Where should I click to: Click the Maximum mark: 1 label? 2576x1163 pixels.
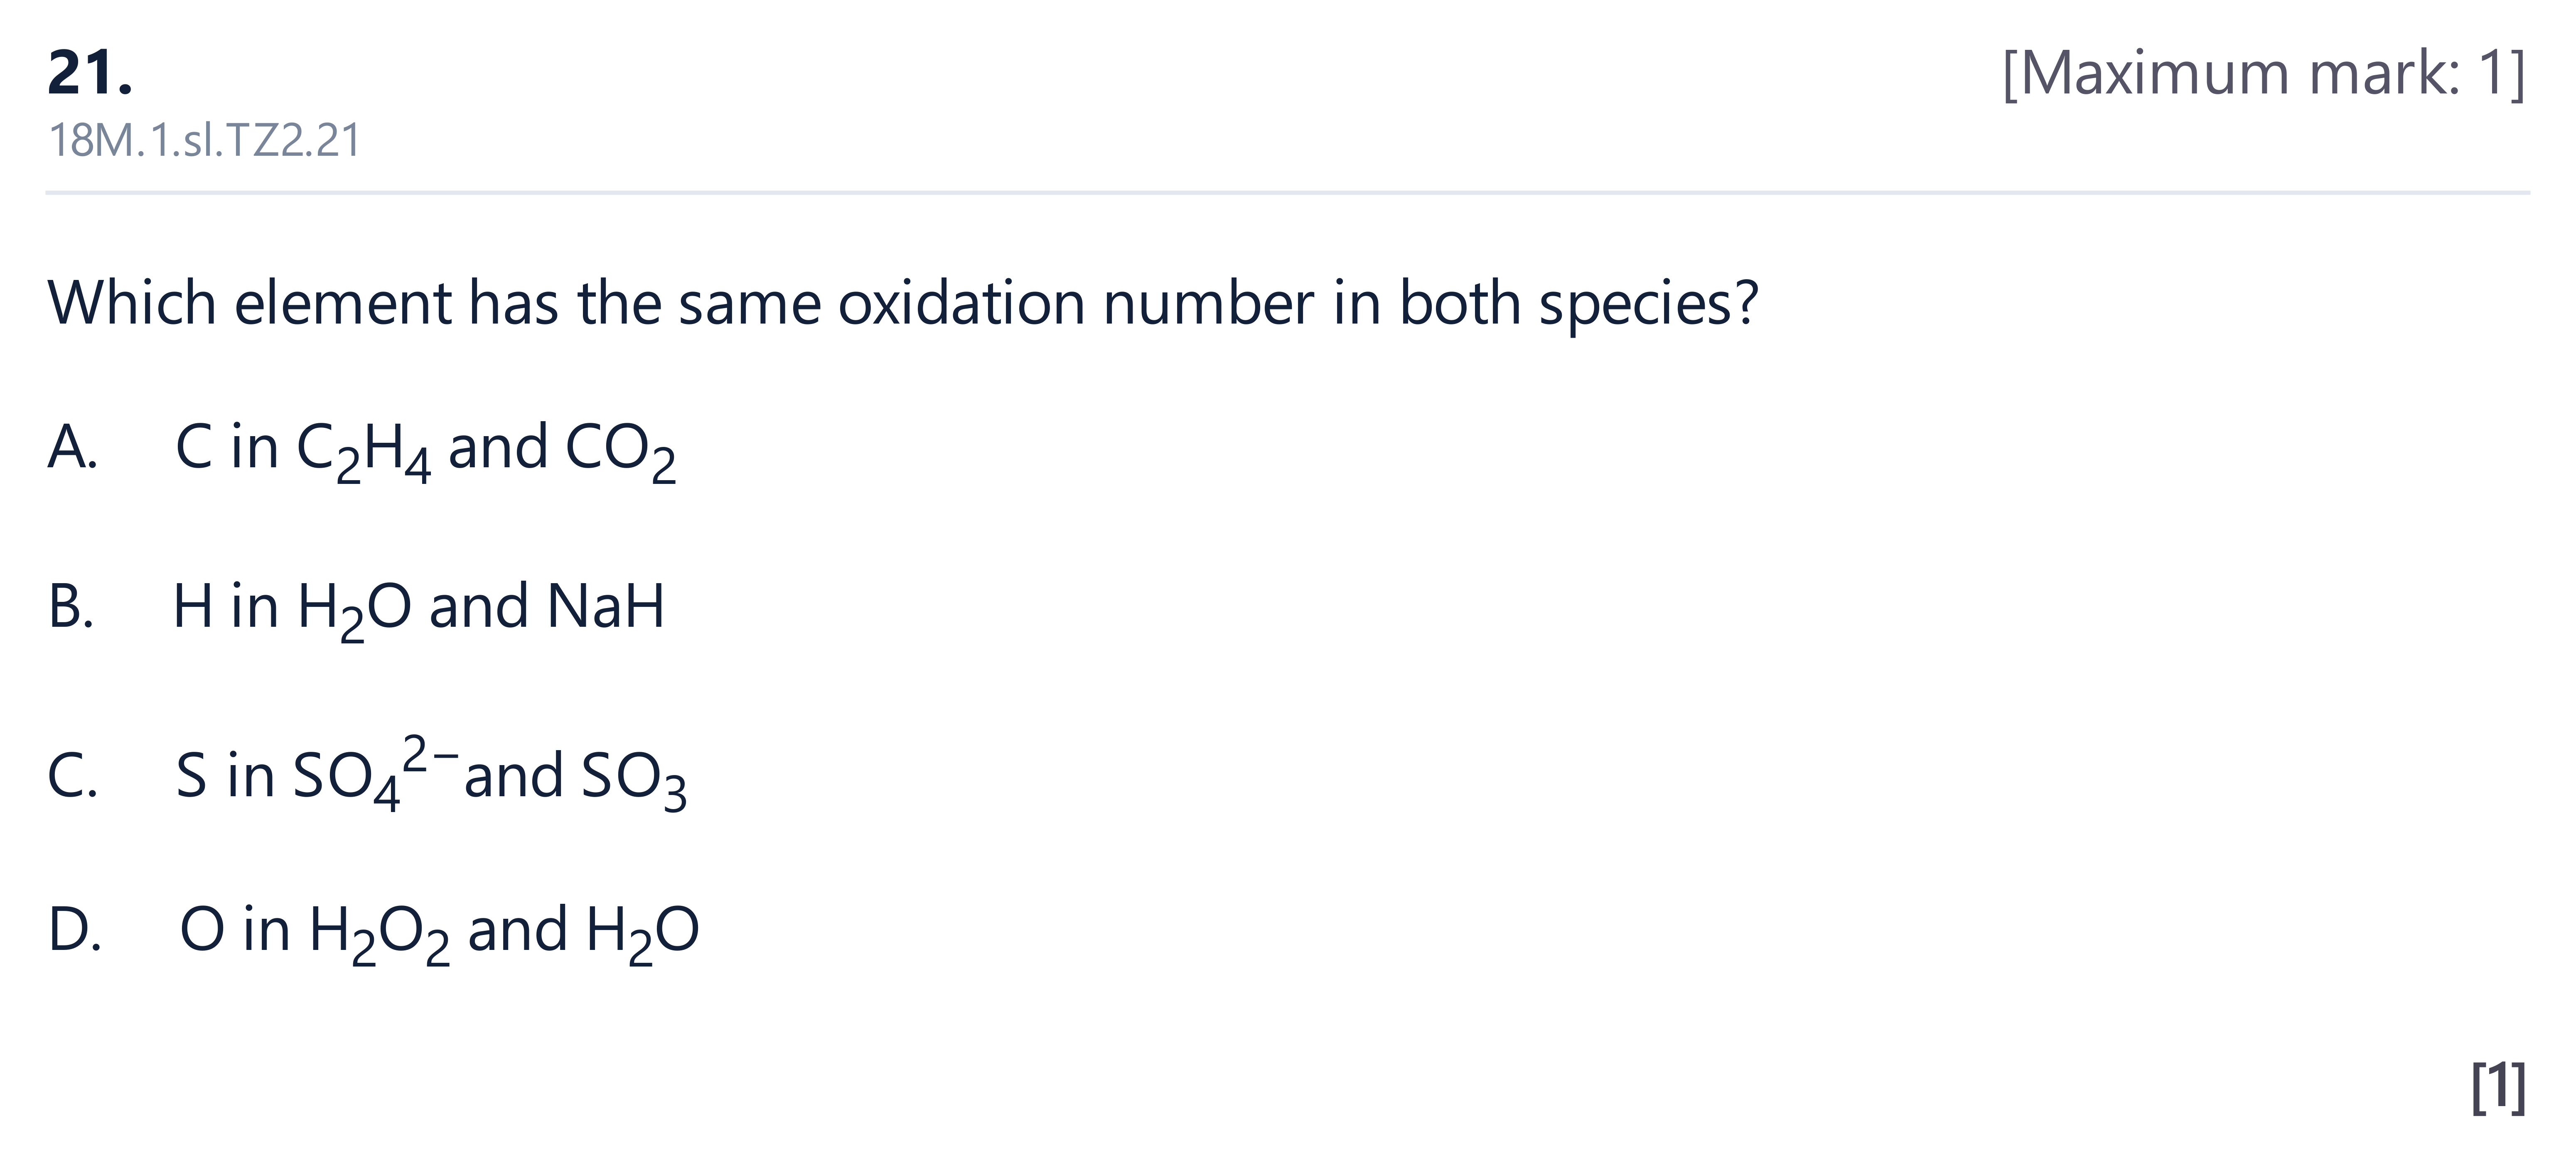tap(2264, 73)
